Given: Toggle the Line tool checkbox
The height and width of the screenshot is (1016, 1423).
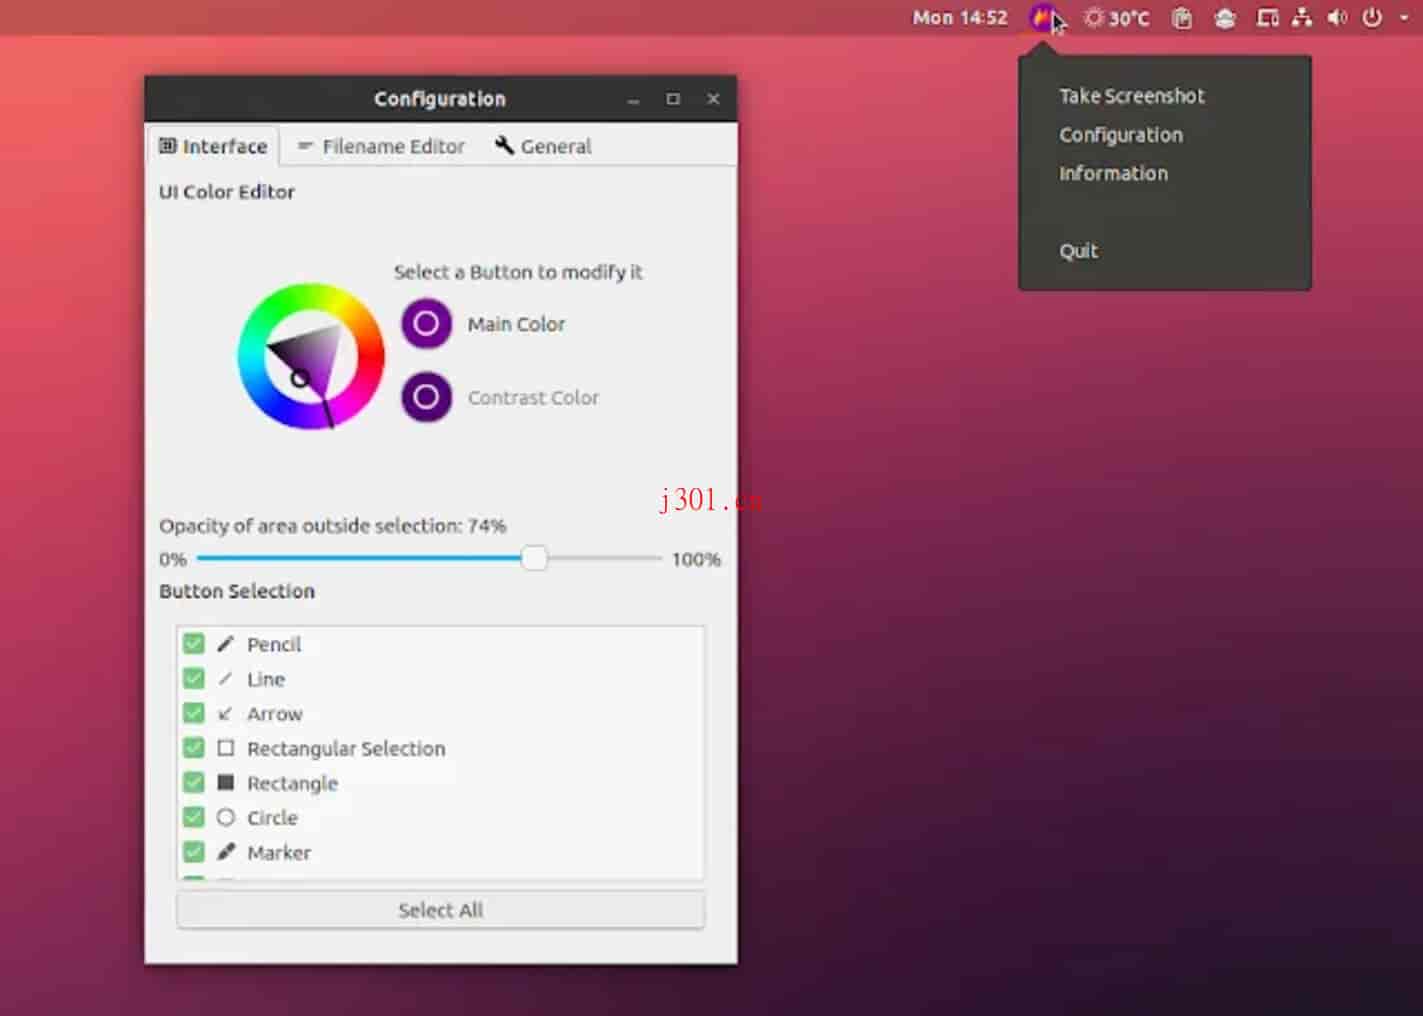Looking at the screenshot, I should point(194,678).
